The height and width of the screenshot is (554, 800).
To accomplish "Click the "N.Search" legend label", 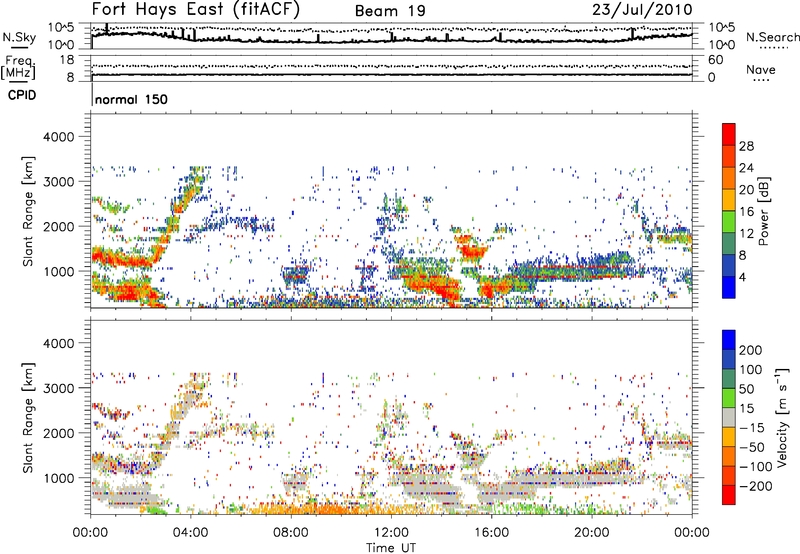I will 772,37.
